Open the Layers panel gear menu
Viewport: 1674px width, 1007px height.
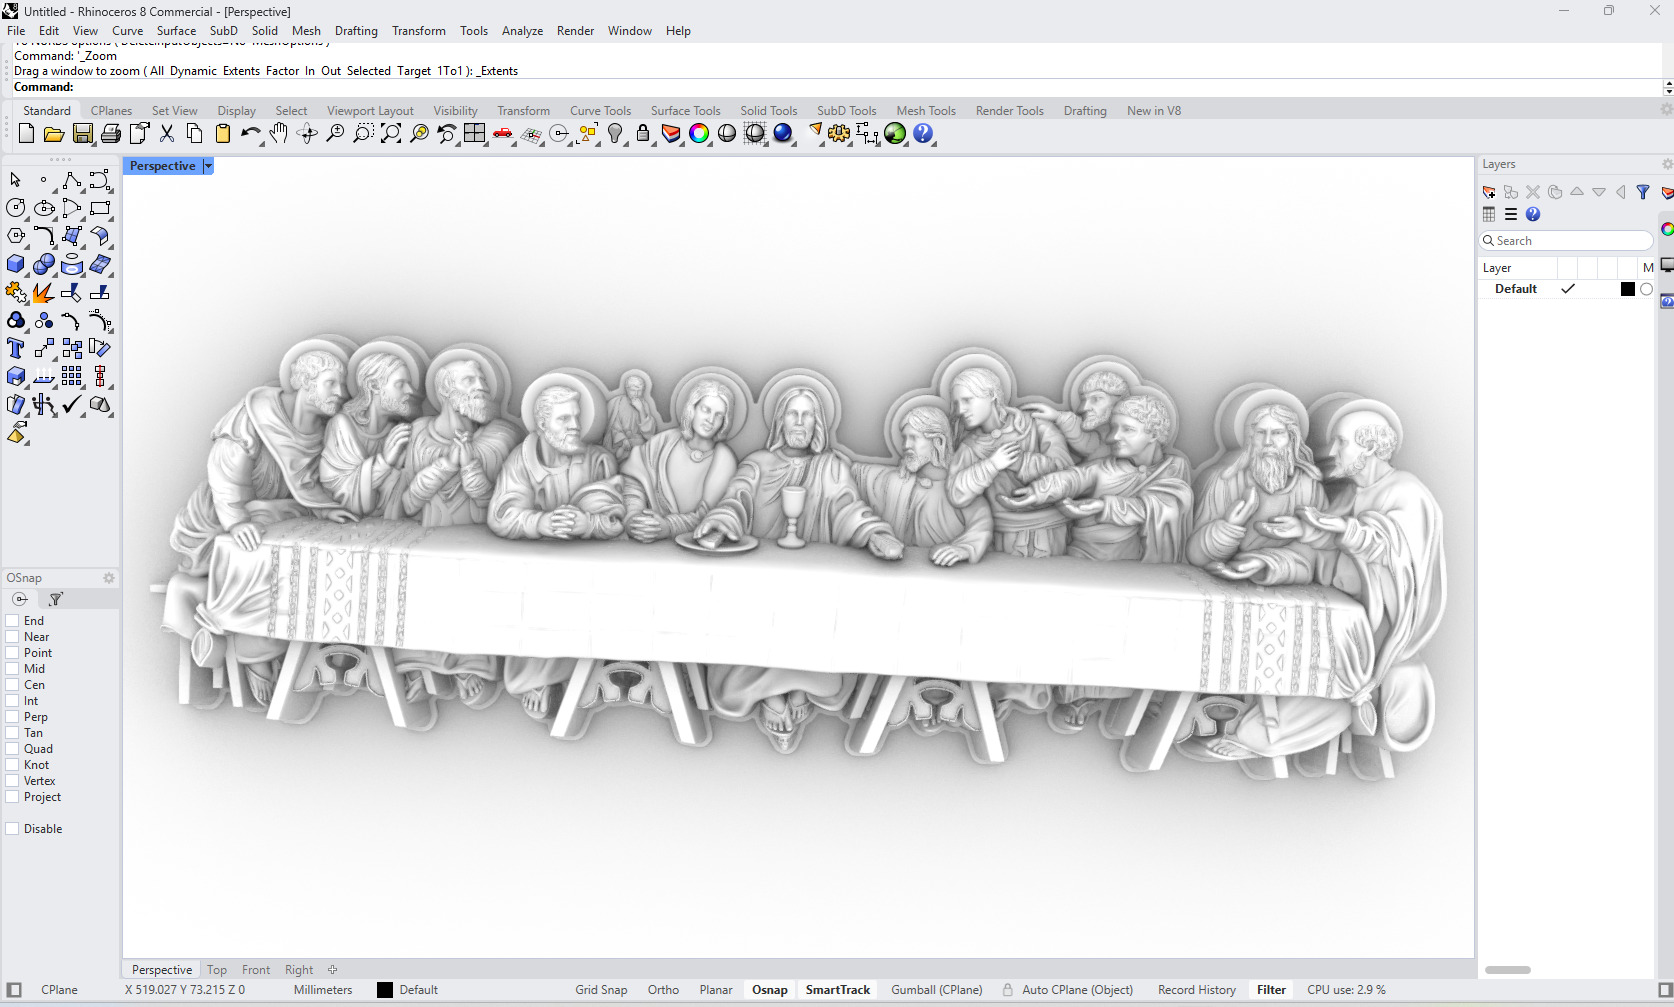pyautogui.click(x=1666, y=164)
